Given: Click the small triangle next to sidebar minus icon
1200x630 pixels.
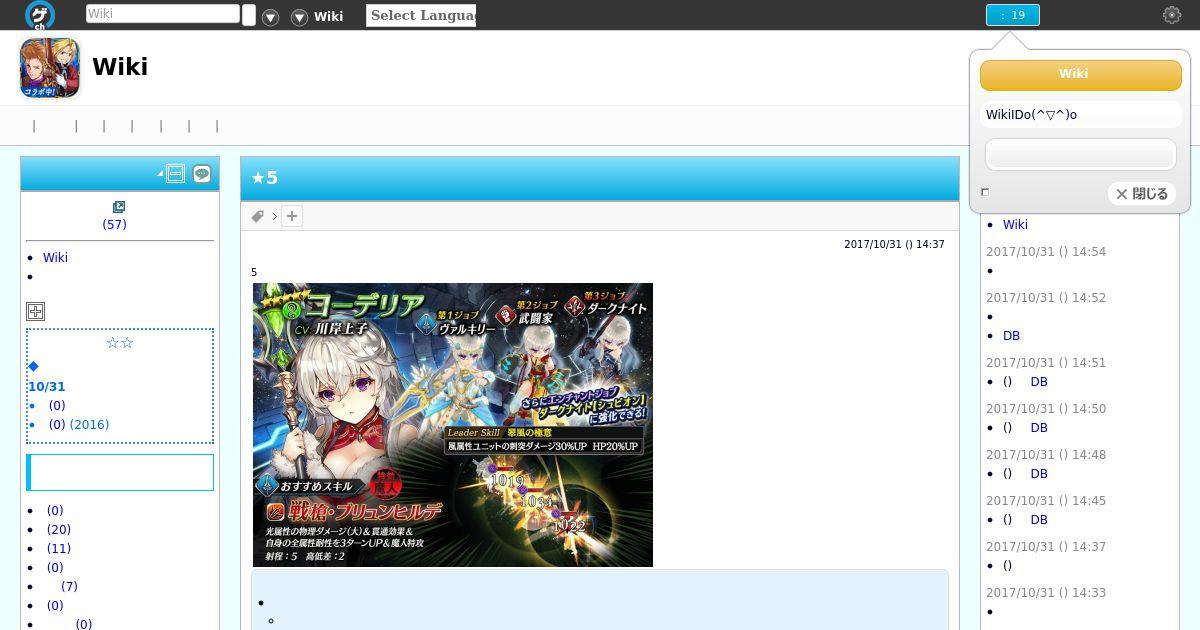Looking at the screenshot, I should 160,175.
